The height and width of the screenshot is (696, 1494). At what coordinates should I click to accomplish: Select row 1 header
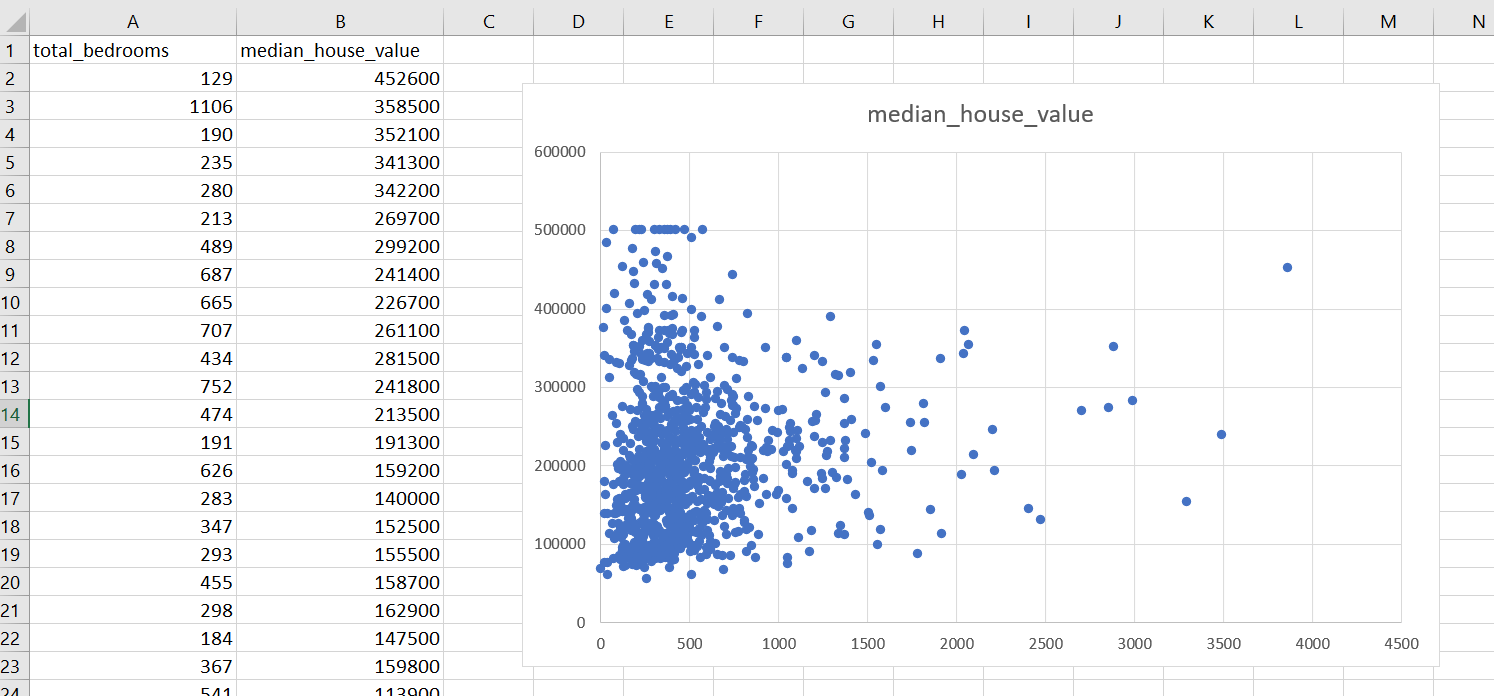pyautogui.click(x=15, y=50)
